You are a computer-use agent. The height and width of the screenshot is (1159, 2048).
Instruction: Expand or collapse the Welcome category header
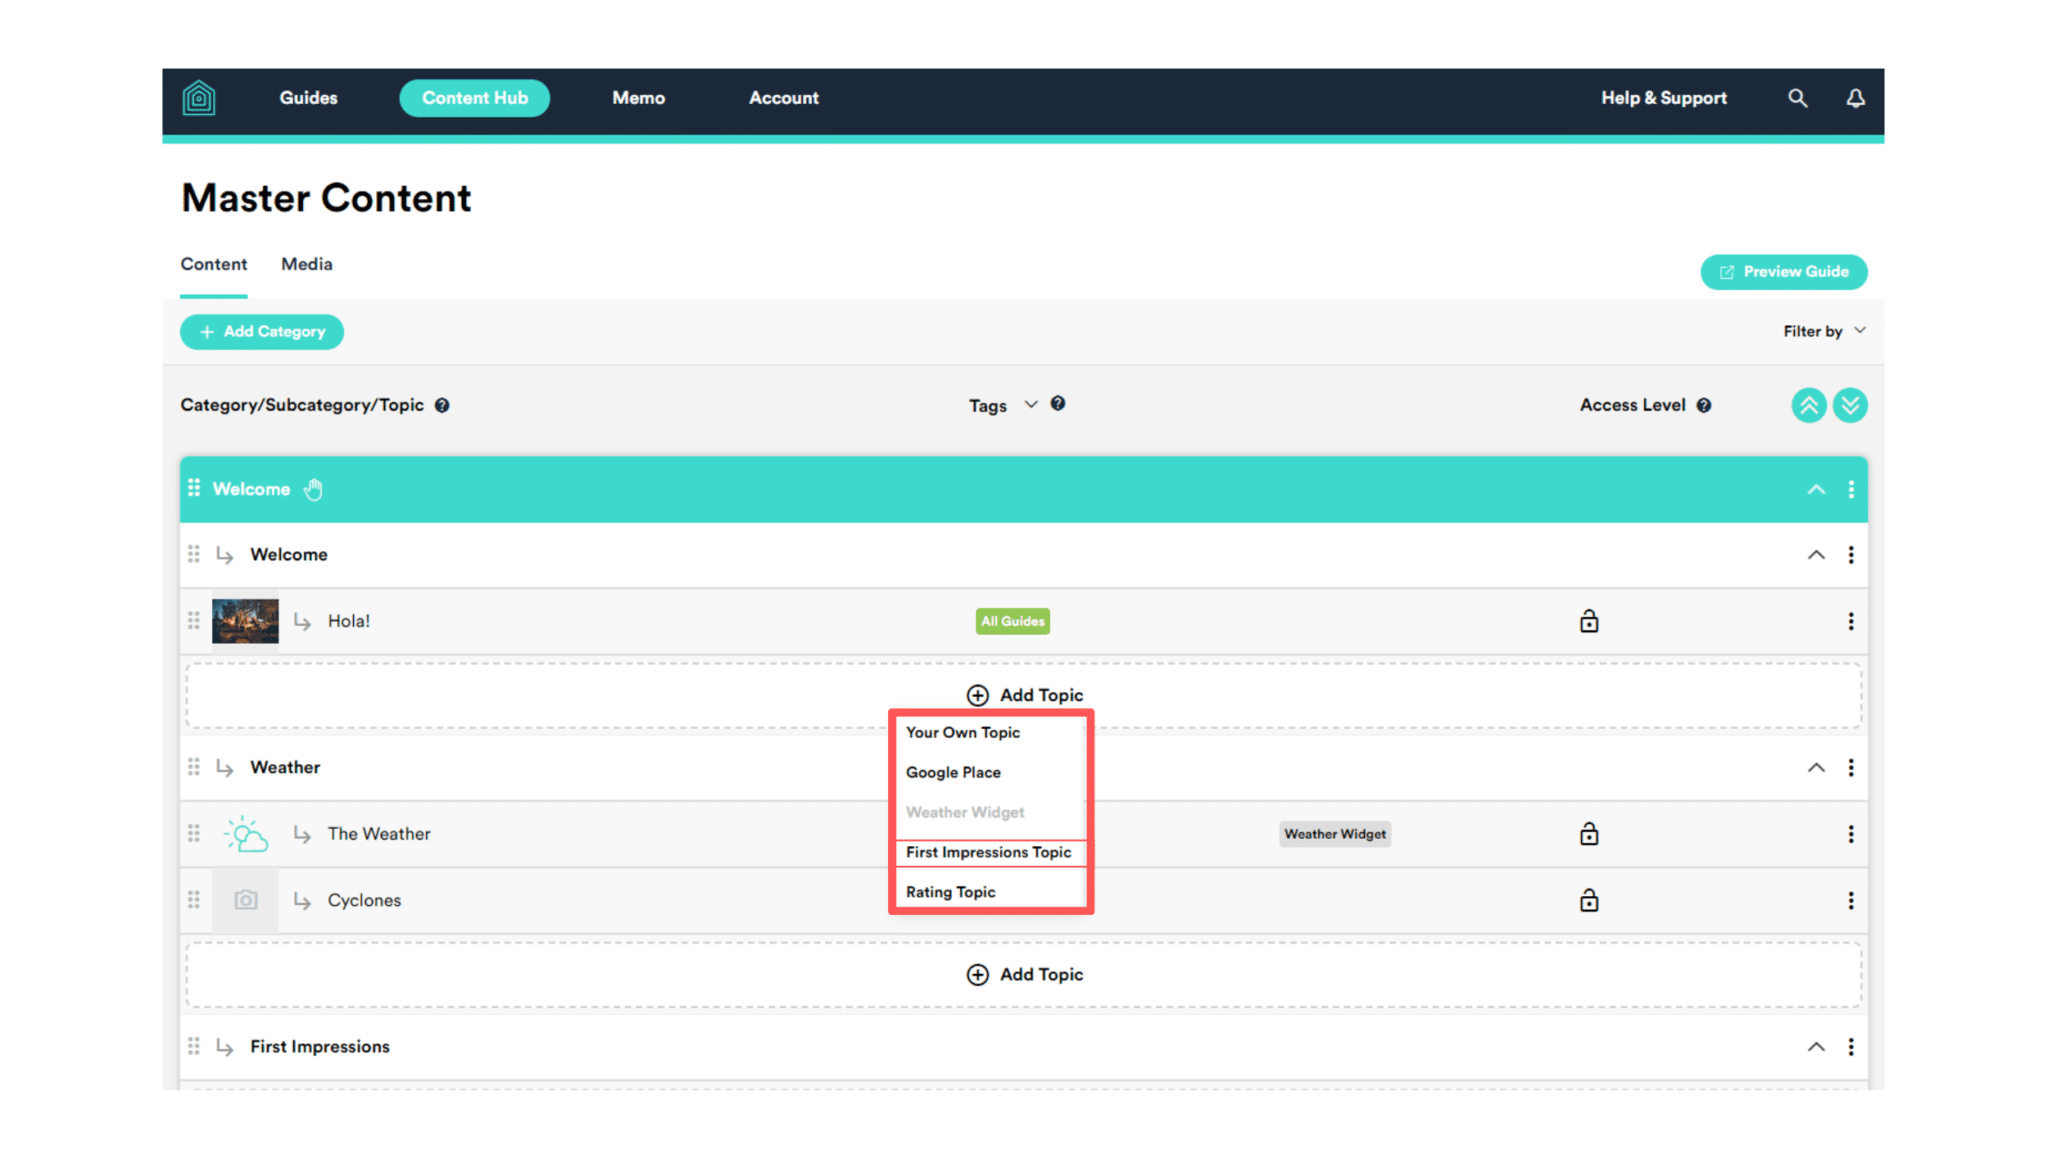1816,488
